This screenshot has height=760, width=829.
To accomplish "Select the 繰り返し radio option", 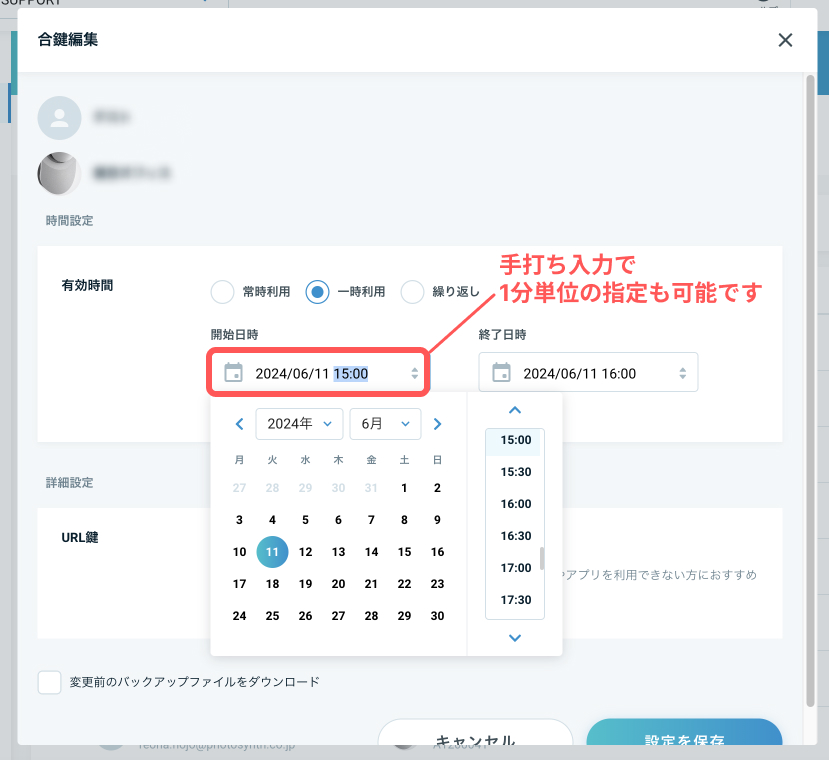I will tap(412, 291).
